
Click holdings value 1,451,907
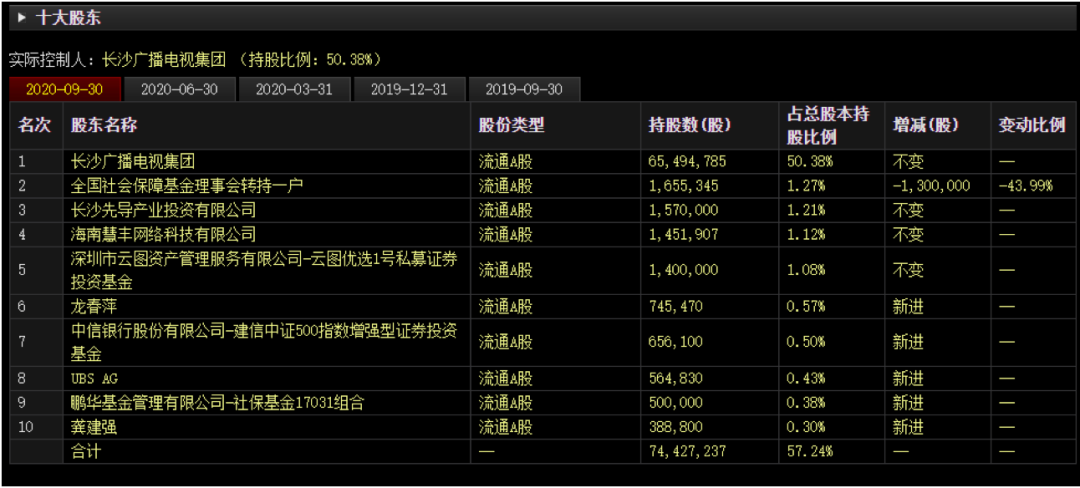pos(684,234)
